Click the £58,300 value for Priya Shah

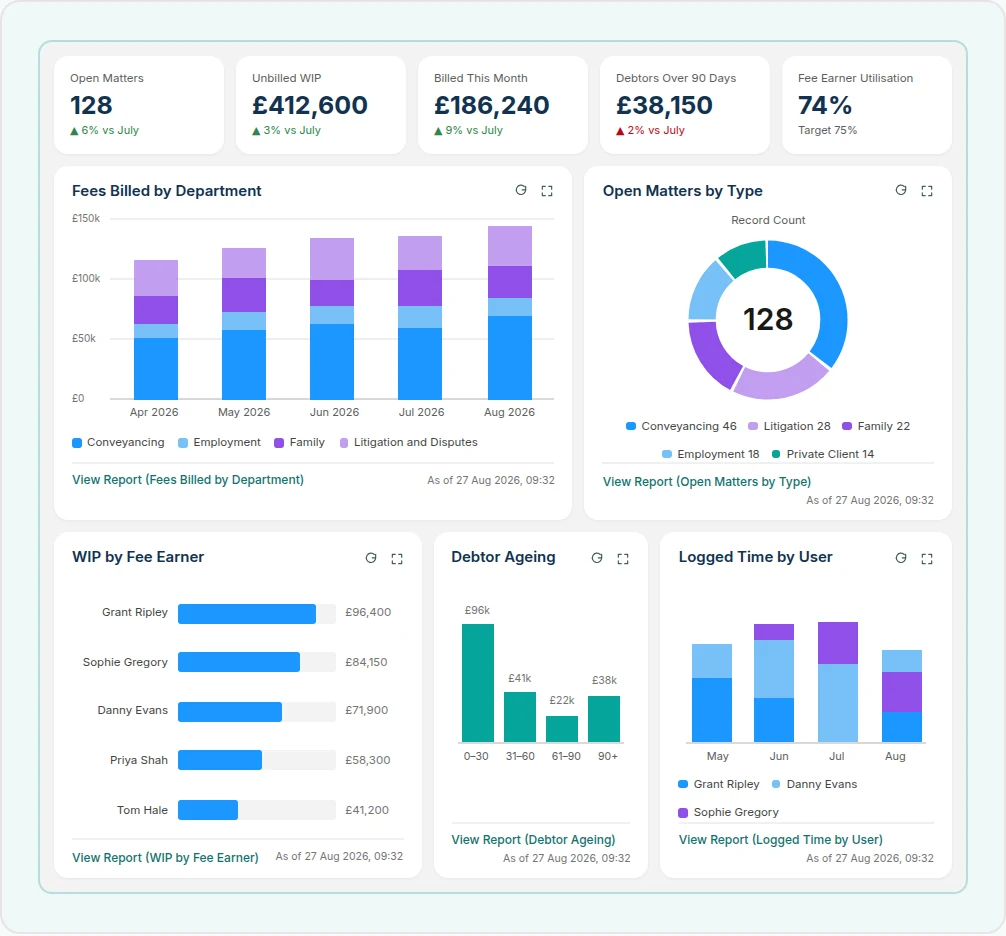(x=368, y=761)
